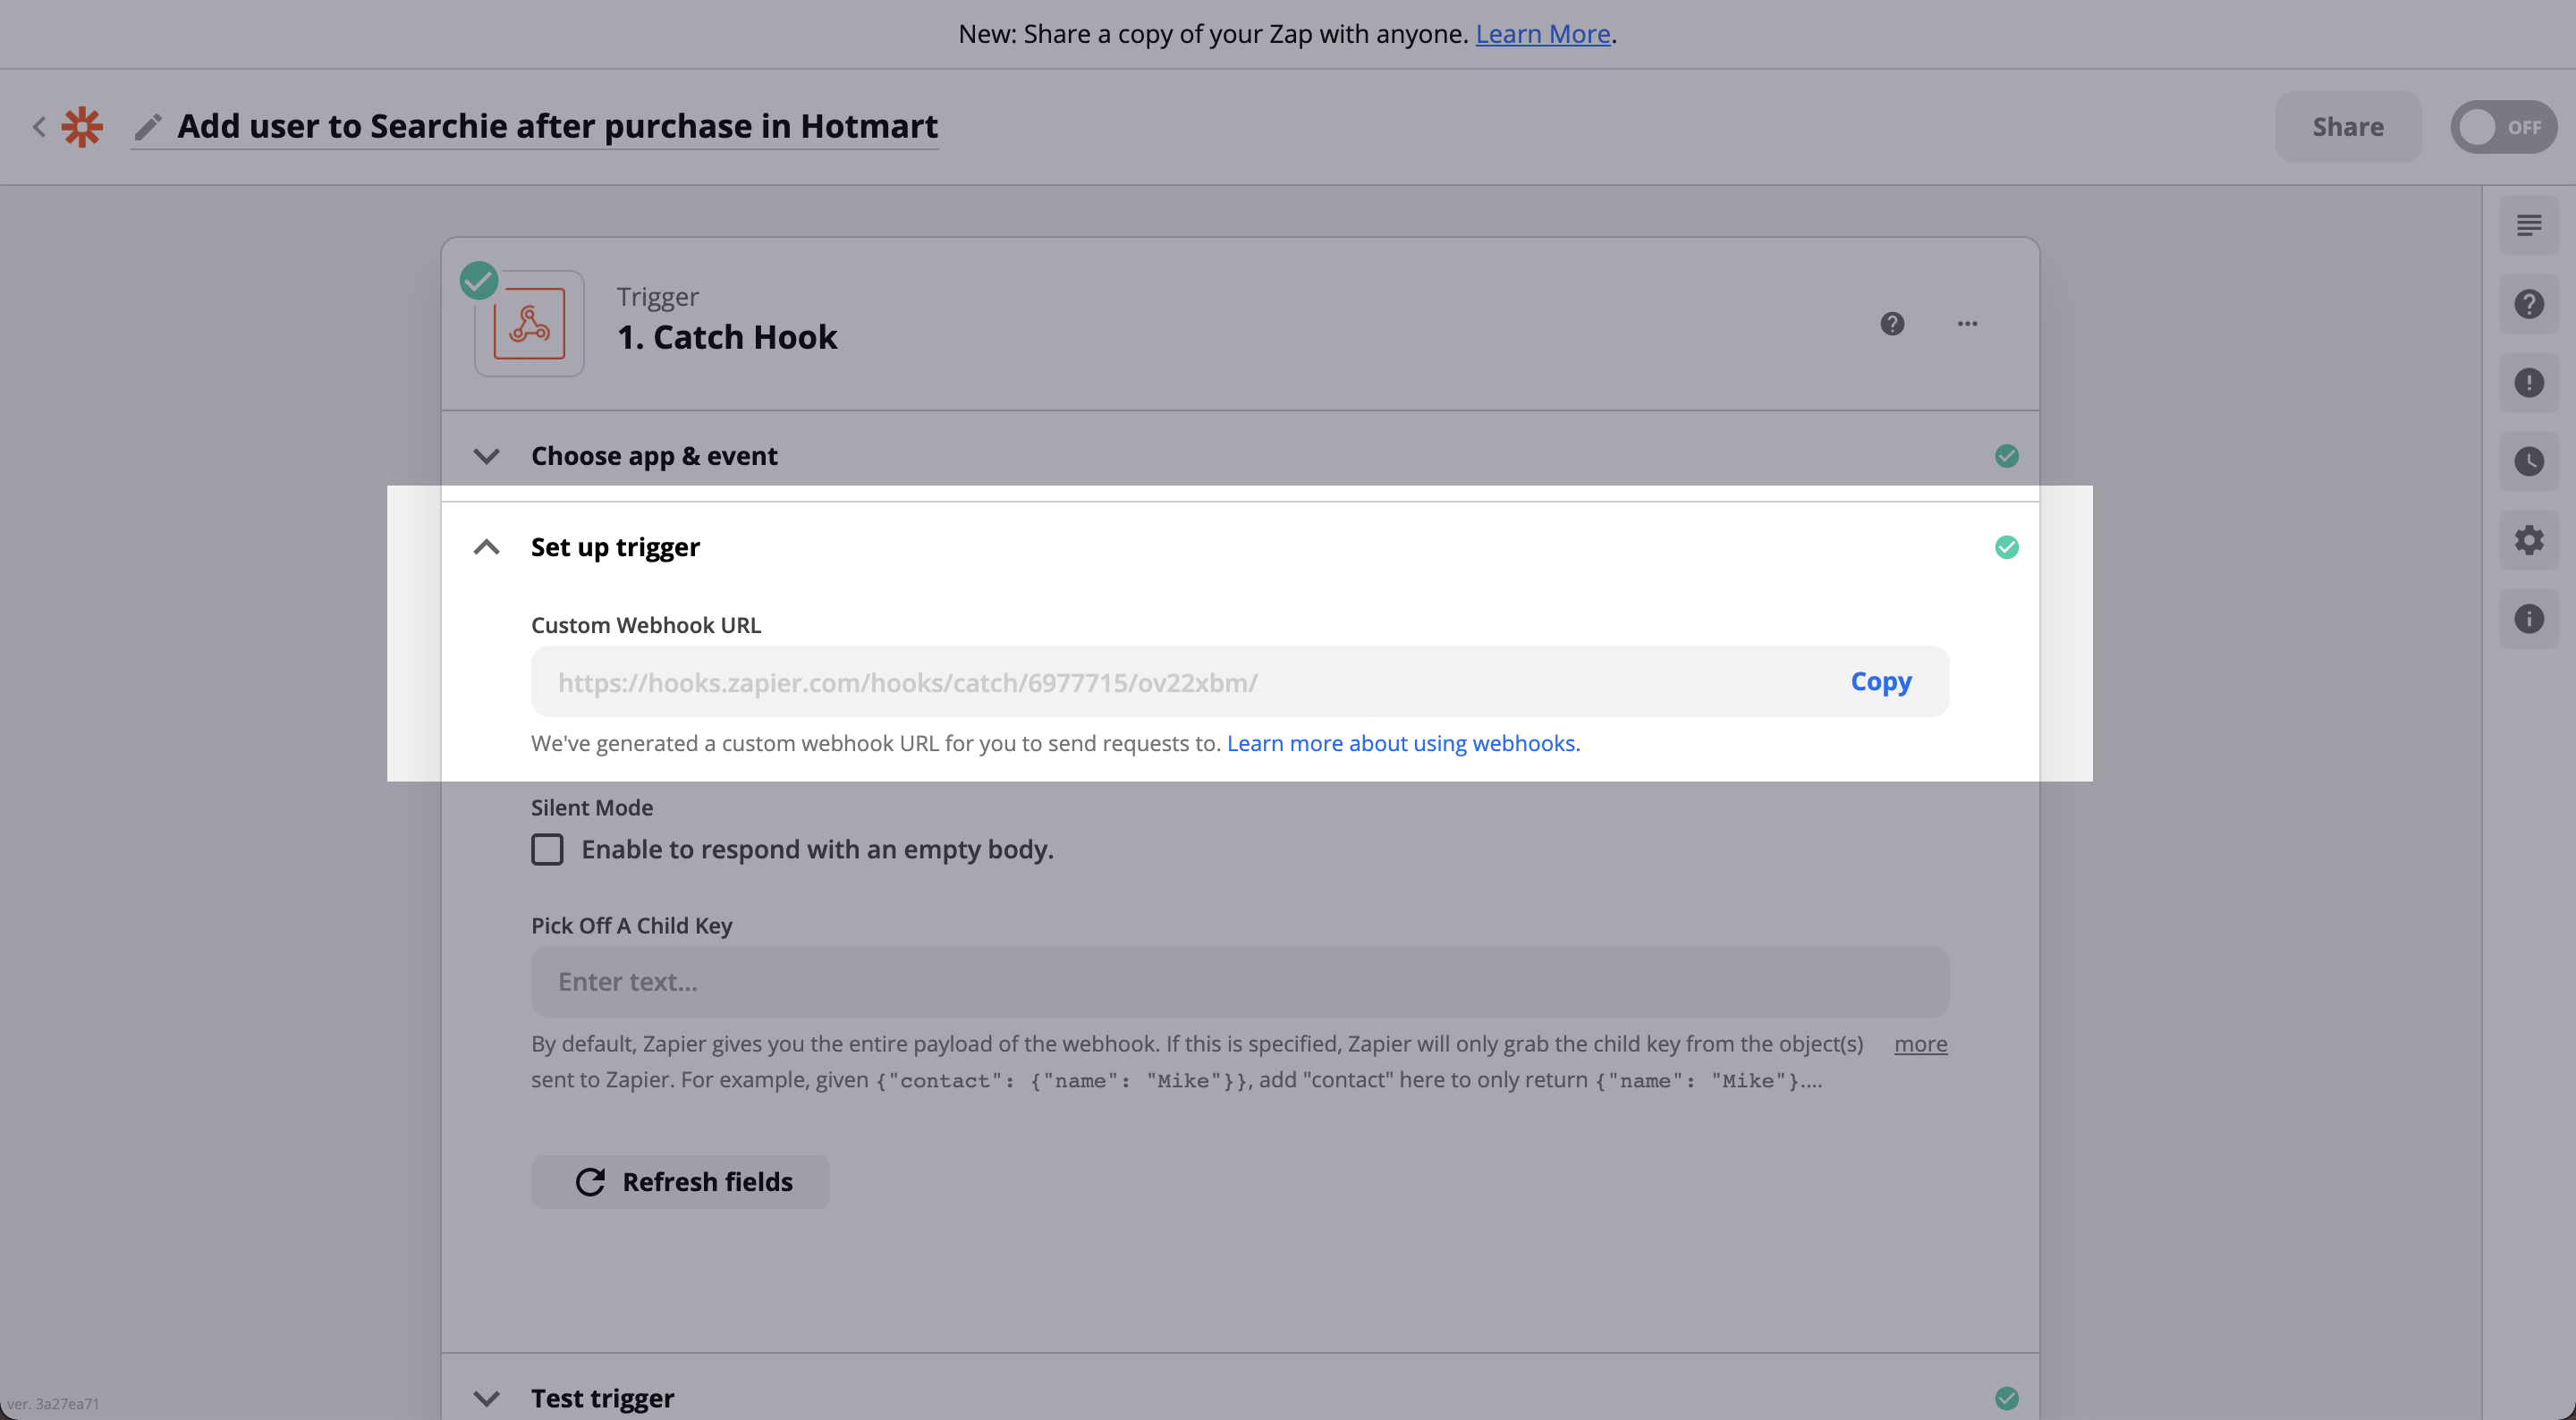Click the 'Silent Mode' label
Screen dimensions: 2576x1420
[592, 807]
